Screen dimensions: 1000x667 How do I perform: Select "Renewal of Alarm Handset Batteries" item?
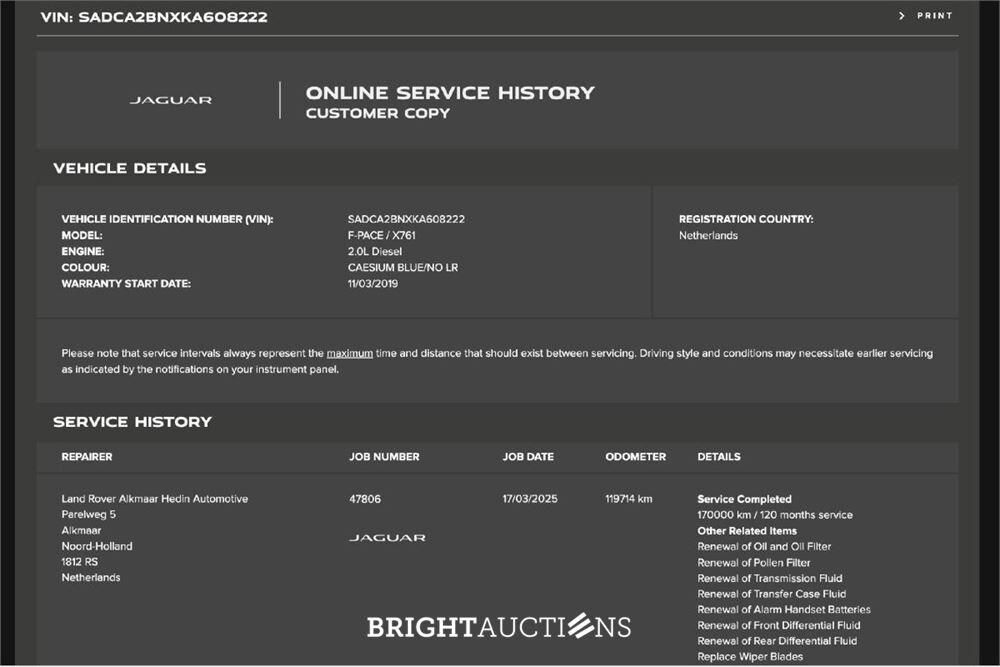click(x=784, y=610)
